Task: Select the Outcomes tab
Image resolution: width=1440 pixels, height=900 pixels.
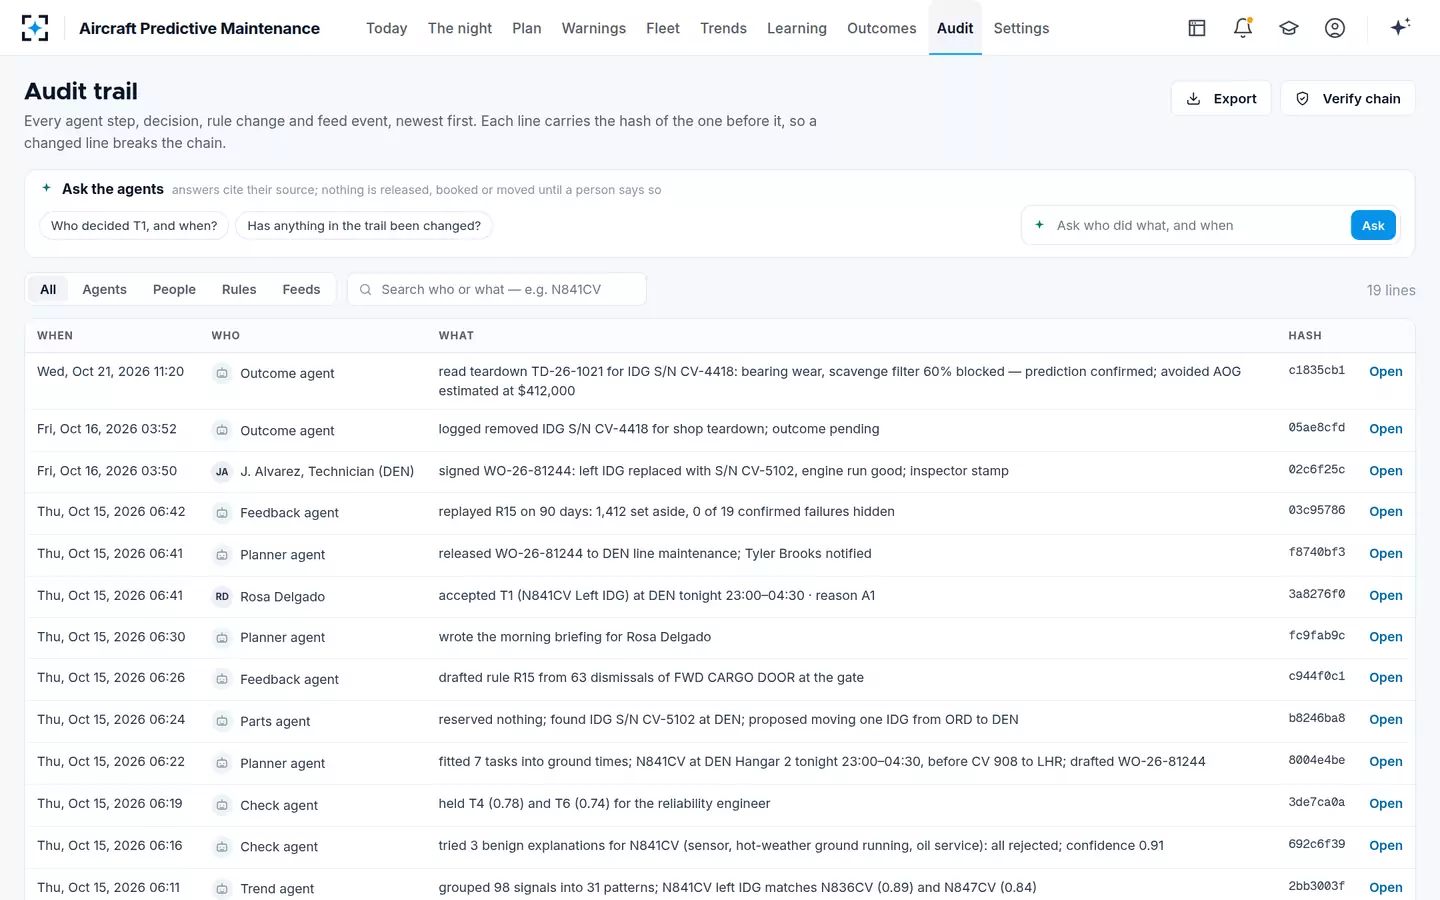Action: [x=881, y=28]
